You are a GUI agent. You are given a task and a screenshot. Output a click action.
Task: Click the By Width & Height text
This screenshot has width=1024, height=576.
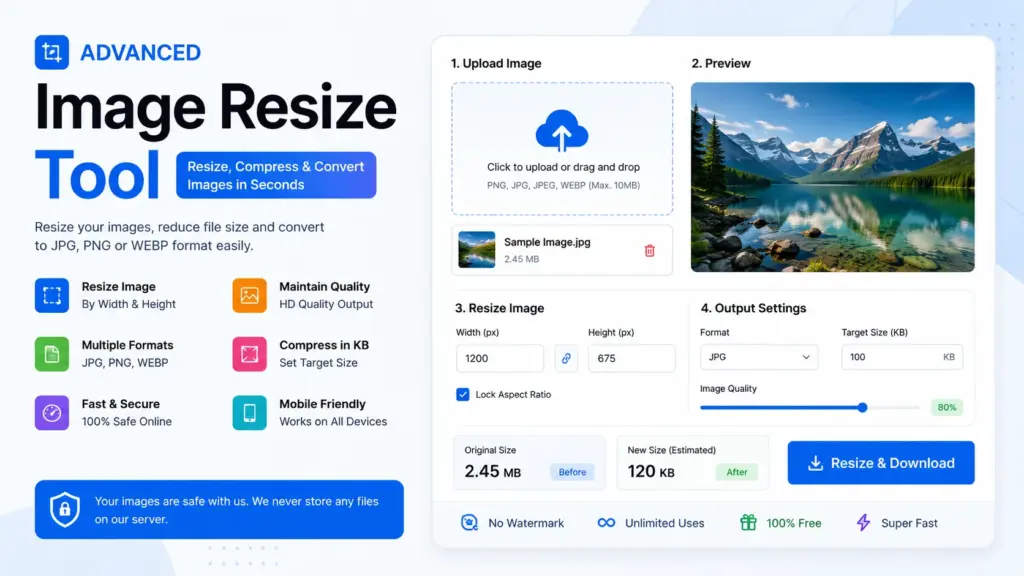point(129,304)
